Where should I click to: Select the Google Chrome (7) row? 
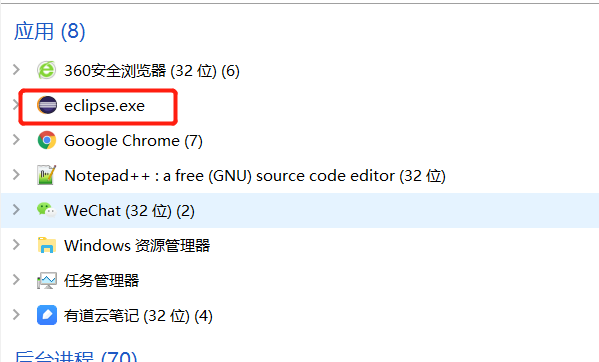pos(300,141)
